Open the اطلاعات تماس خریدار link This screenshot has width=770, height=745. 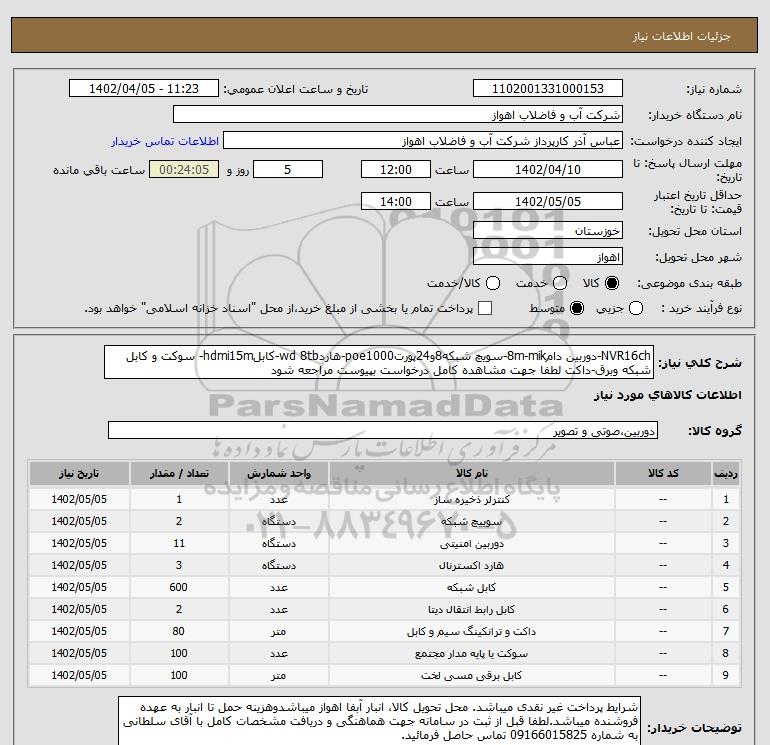tap(165, 141)
